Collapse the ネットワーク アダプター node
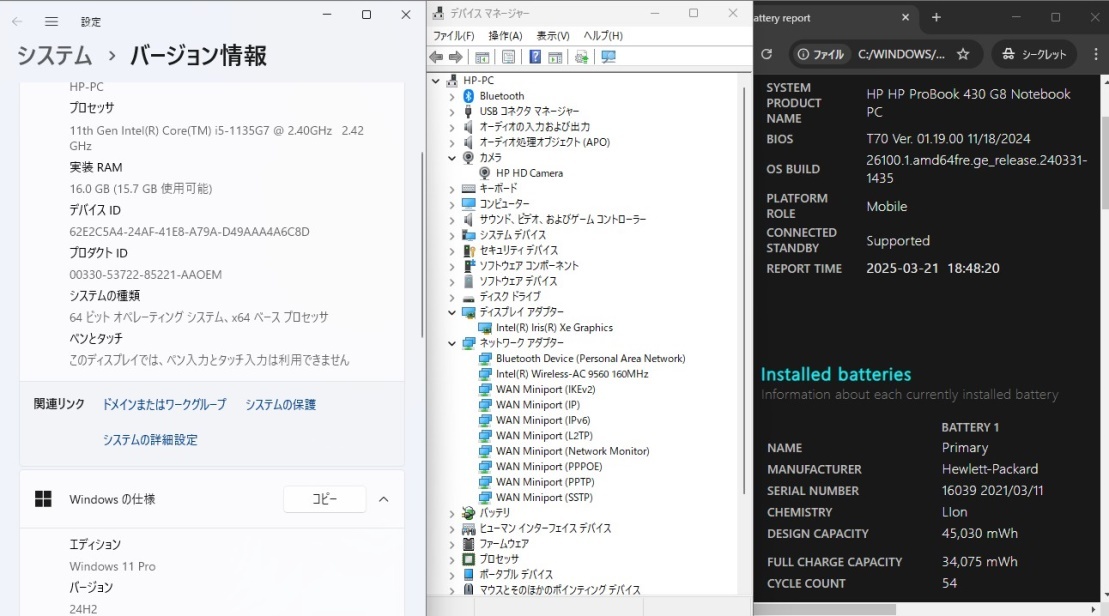1109x616 pixels. (x=452, y=343)
